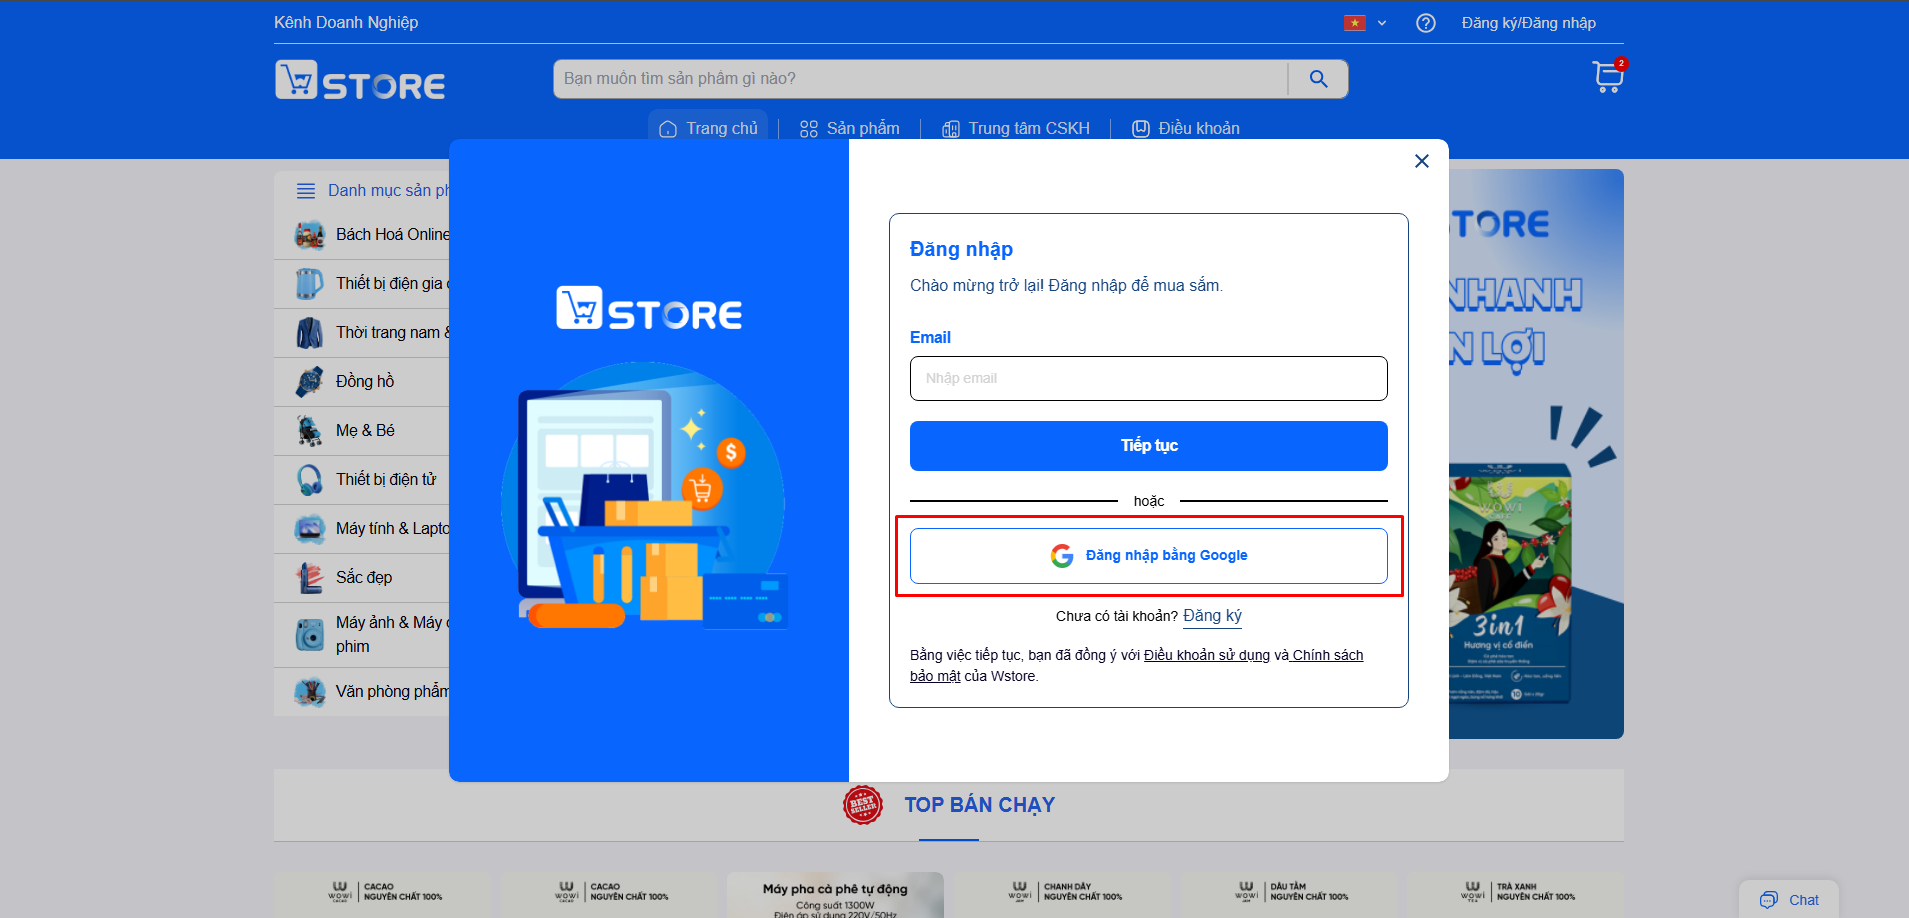Click the hamburger icon for Danh mục
Screen dimensions: 1909x918
306,191
